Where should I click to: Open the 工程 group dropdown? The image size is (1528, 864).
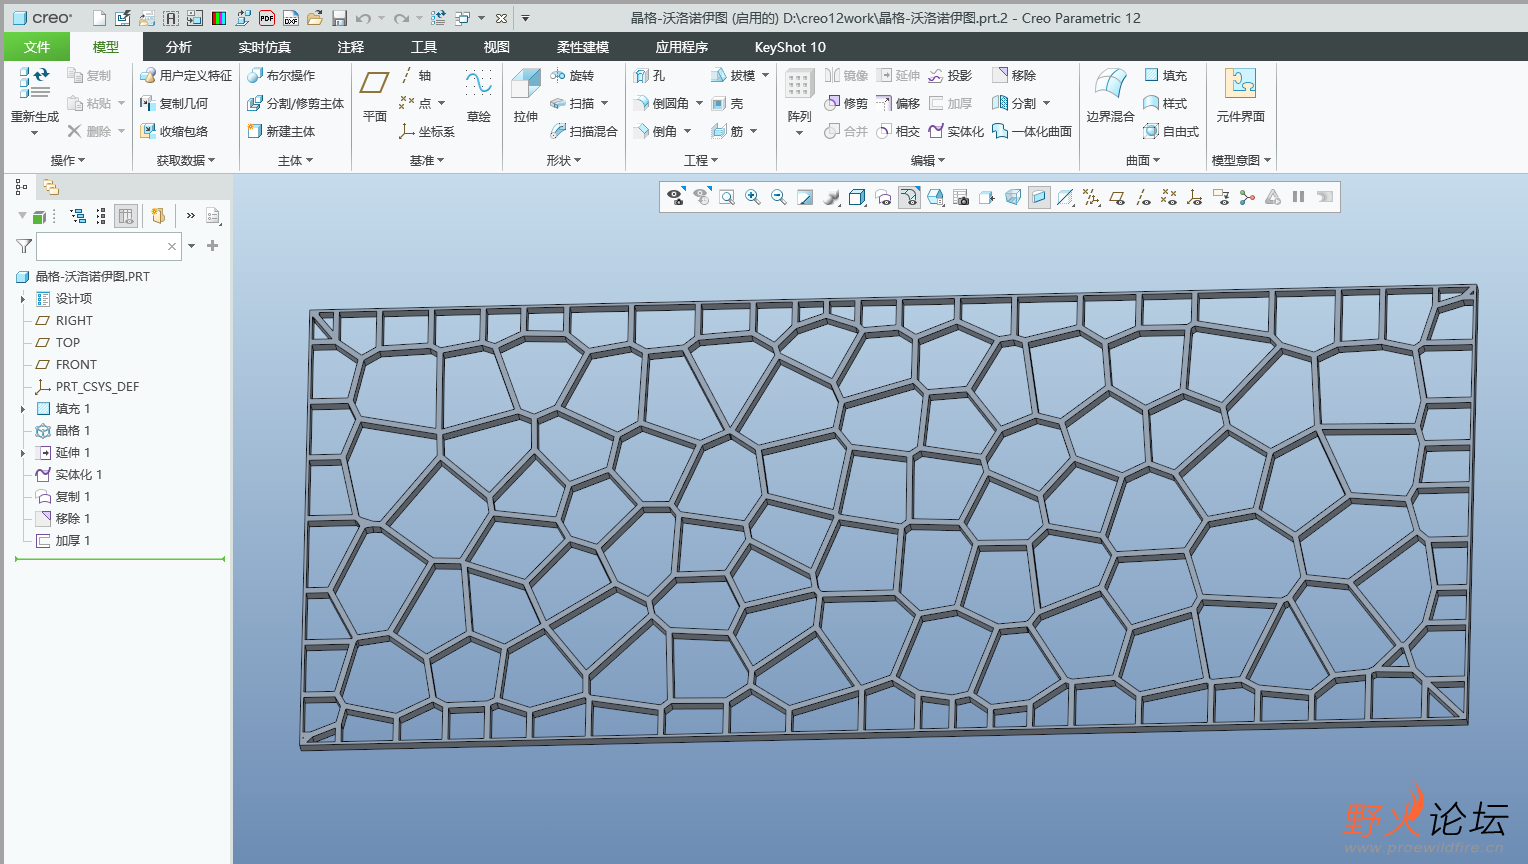(700, 160)
